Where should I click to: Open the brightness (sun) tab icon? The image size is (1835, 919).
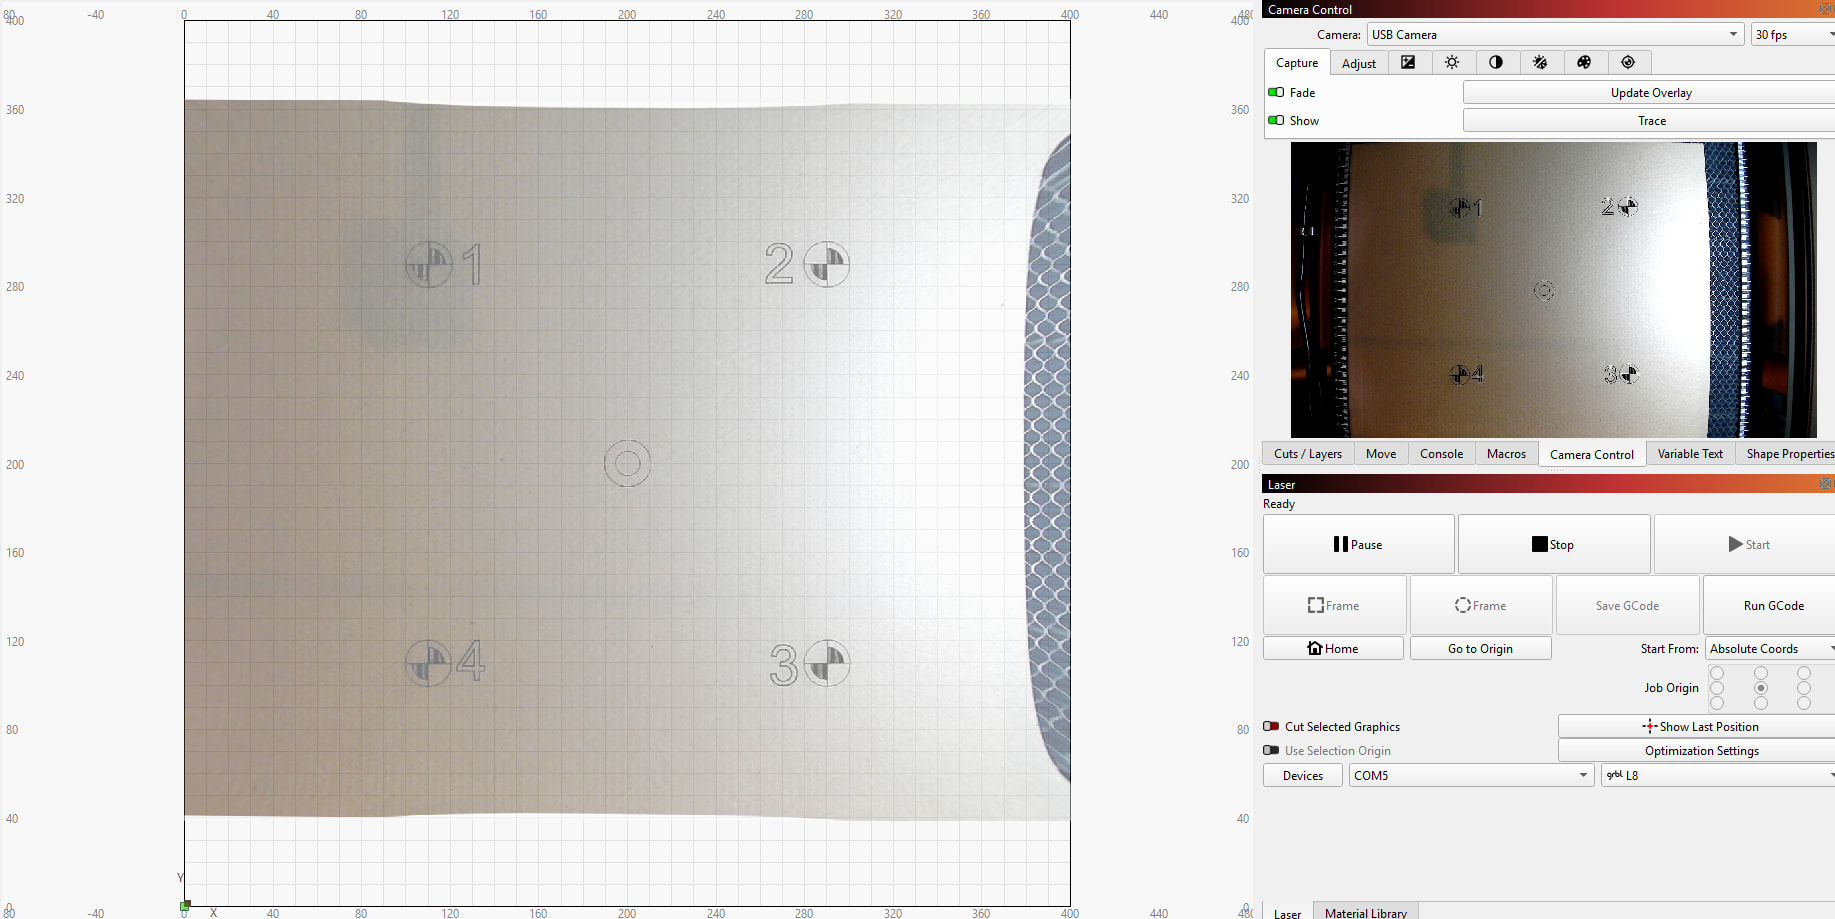pos(1452,63)
